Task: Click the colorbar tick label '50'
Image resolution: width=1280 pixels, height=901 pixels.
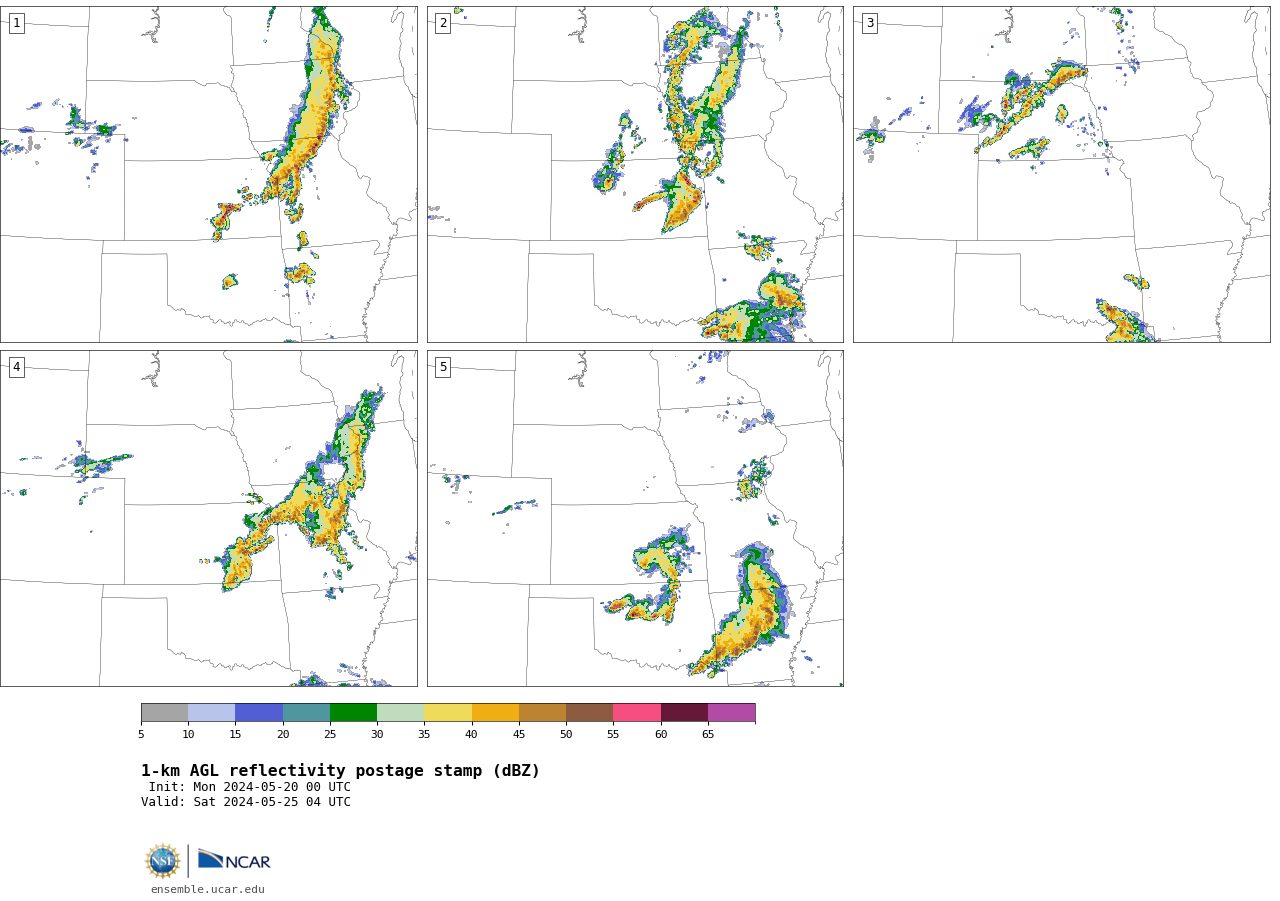Action: (x=566, y=735)
